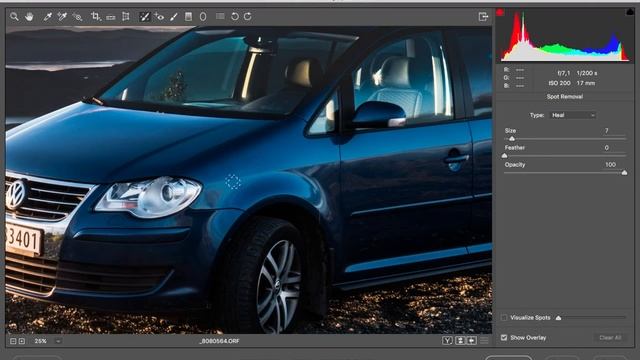Cycle the before/after view with the Y icon
640x360 pixels.
pyautogui.click(x=447, y=340)
